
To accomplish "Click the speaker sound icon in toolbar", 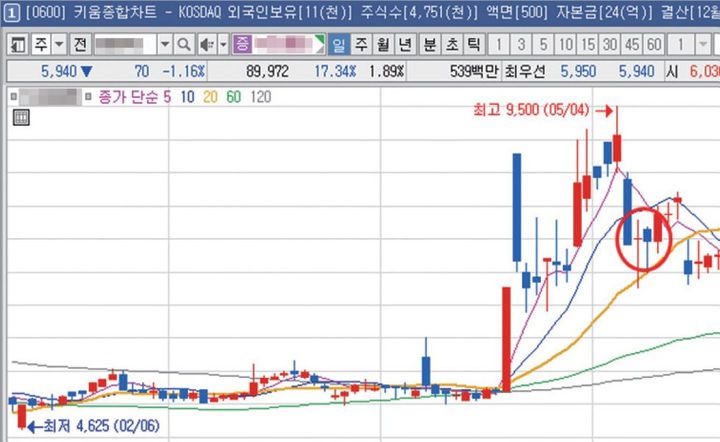I will (x=205, y=45).
